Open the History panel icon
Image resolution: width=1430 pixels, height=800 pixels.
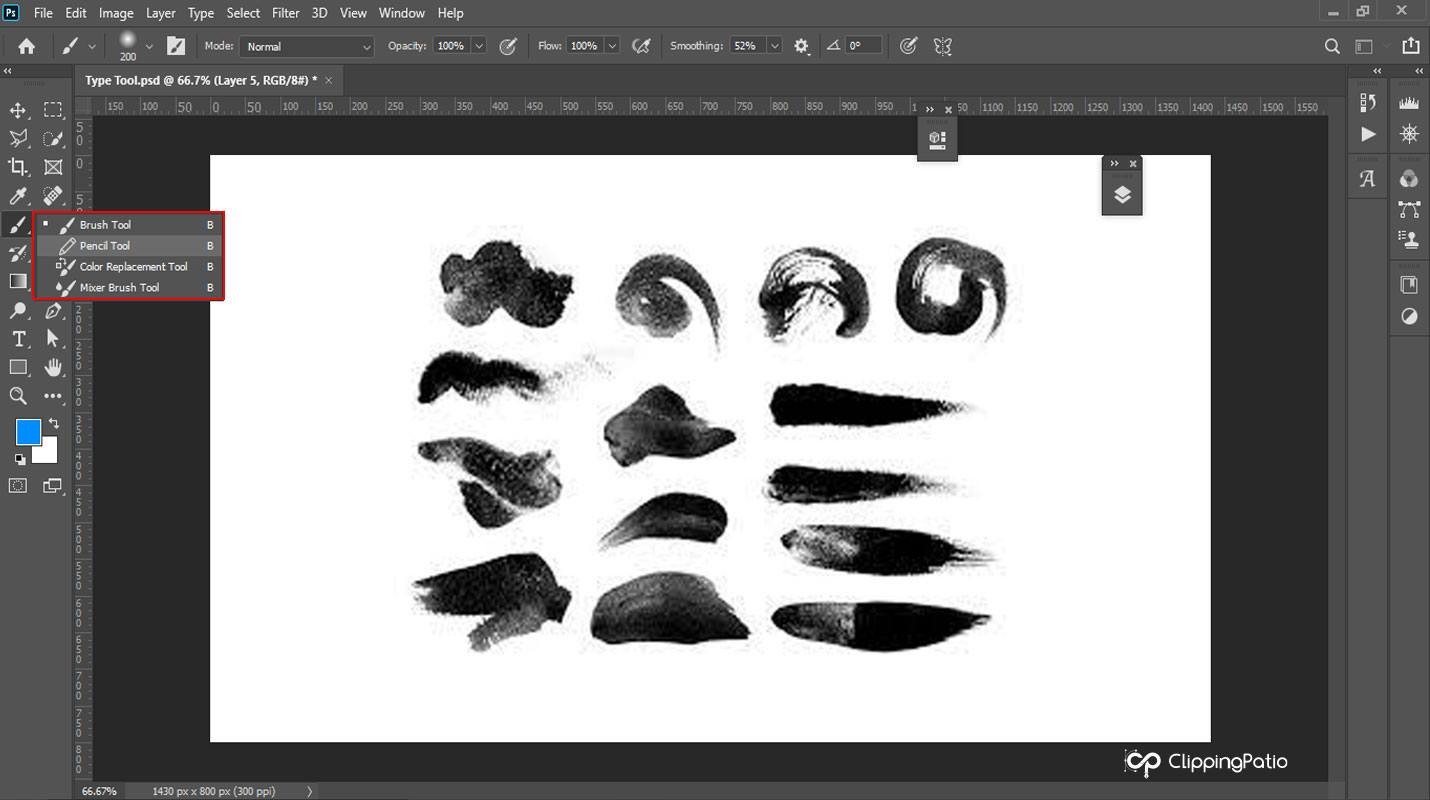click(1368, 103)
